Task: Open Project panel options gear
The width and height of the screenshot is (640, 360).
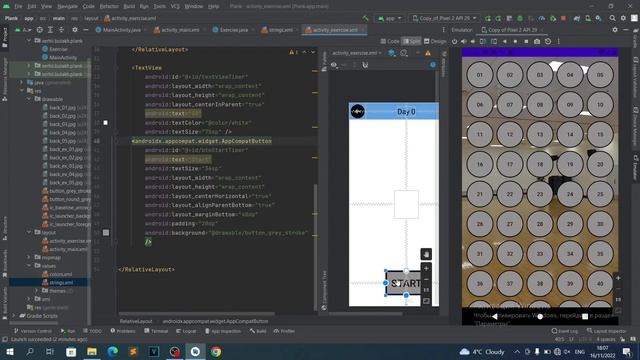Action: coord(75,30)
